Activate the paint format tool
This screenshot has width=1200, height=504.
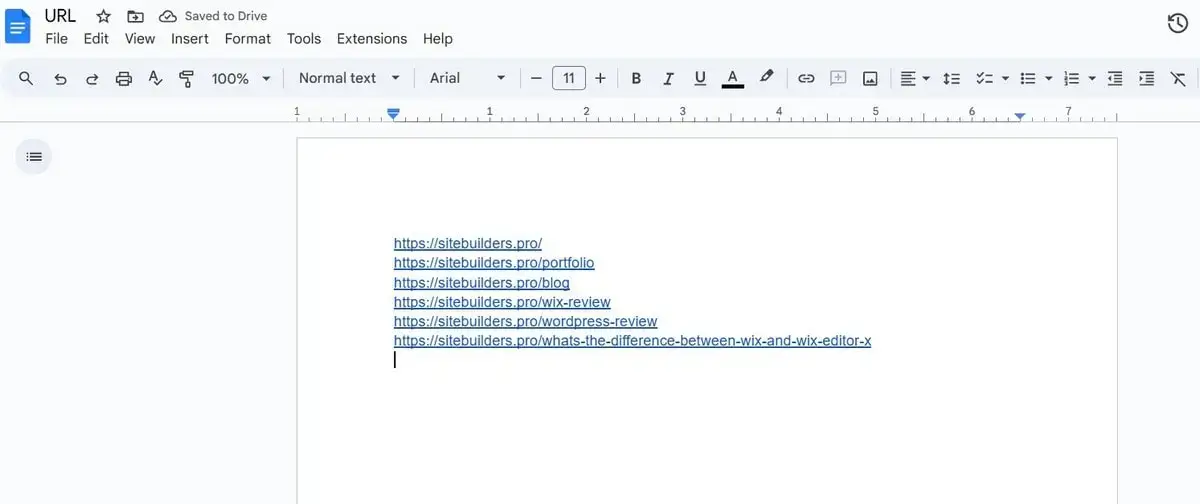click(x=186, y=78)
